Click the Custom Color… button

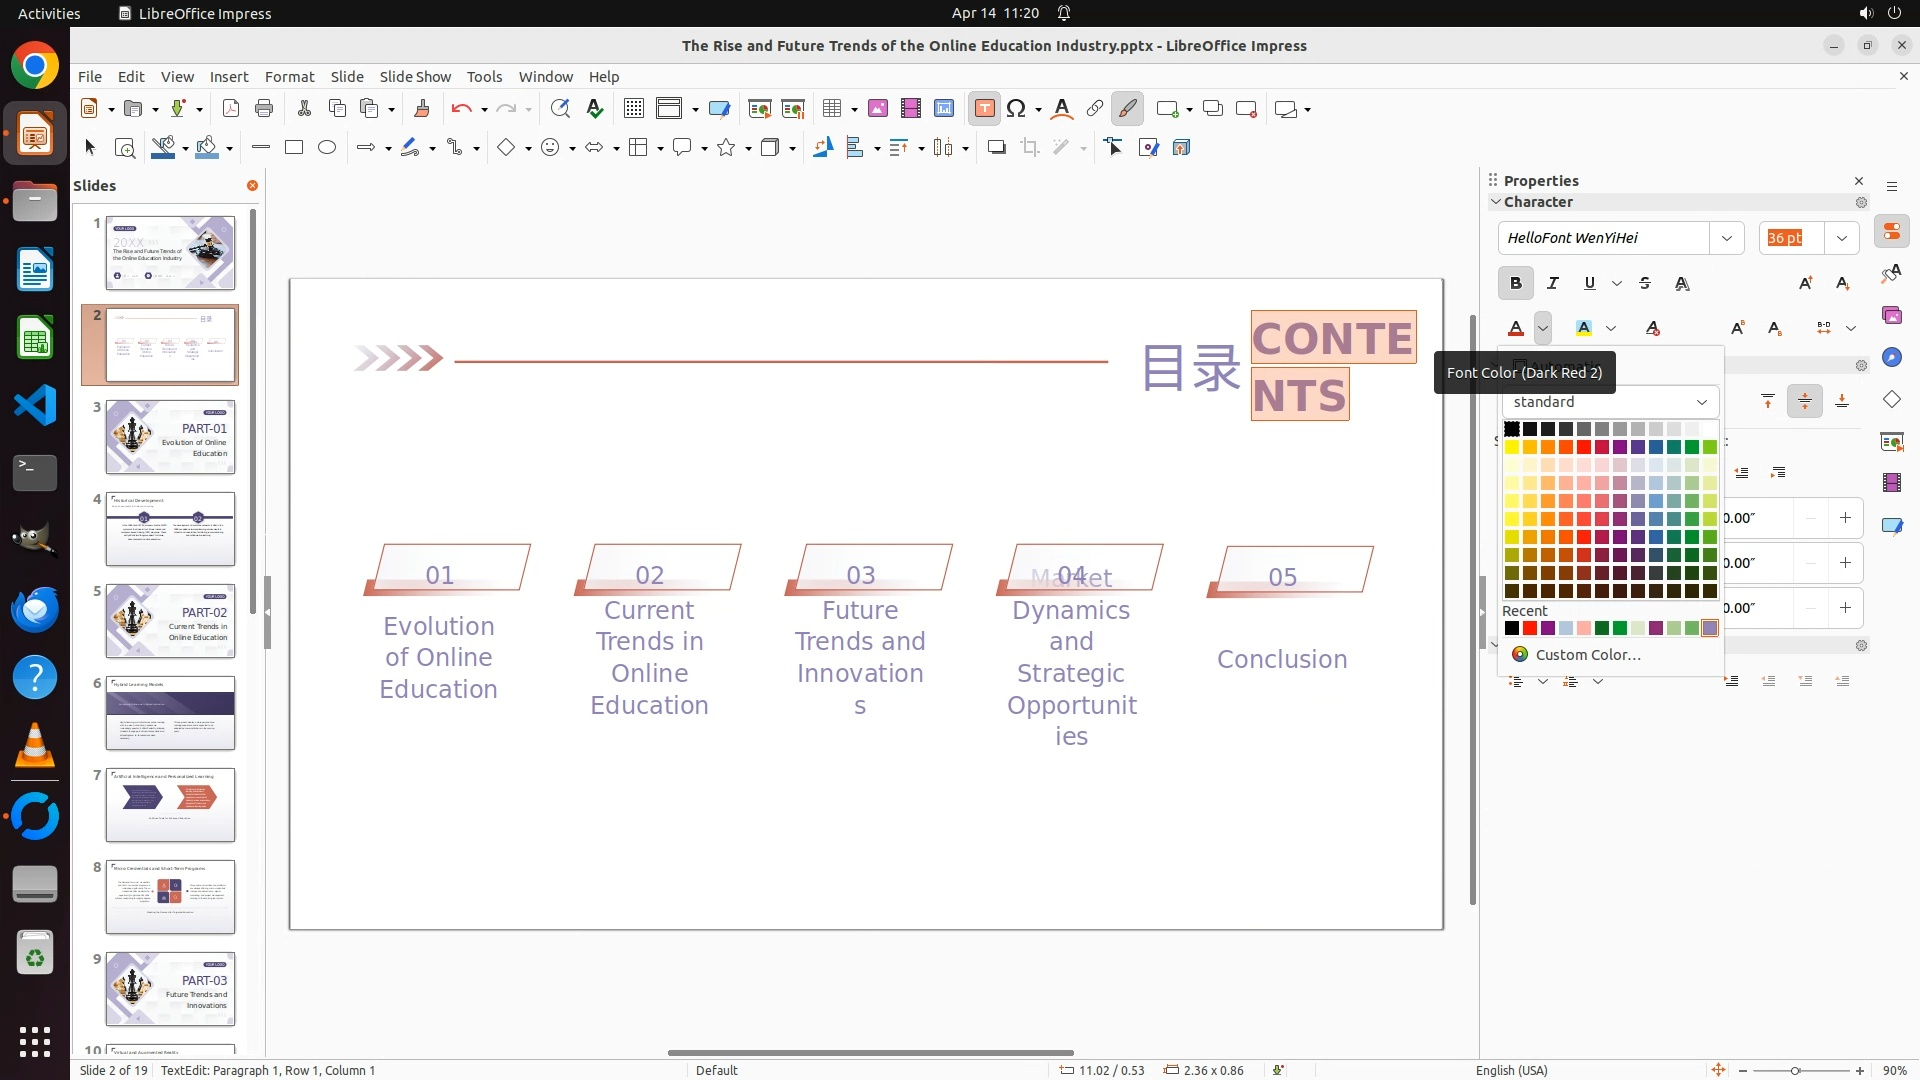click(x=1587, y=655)
